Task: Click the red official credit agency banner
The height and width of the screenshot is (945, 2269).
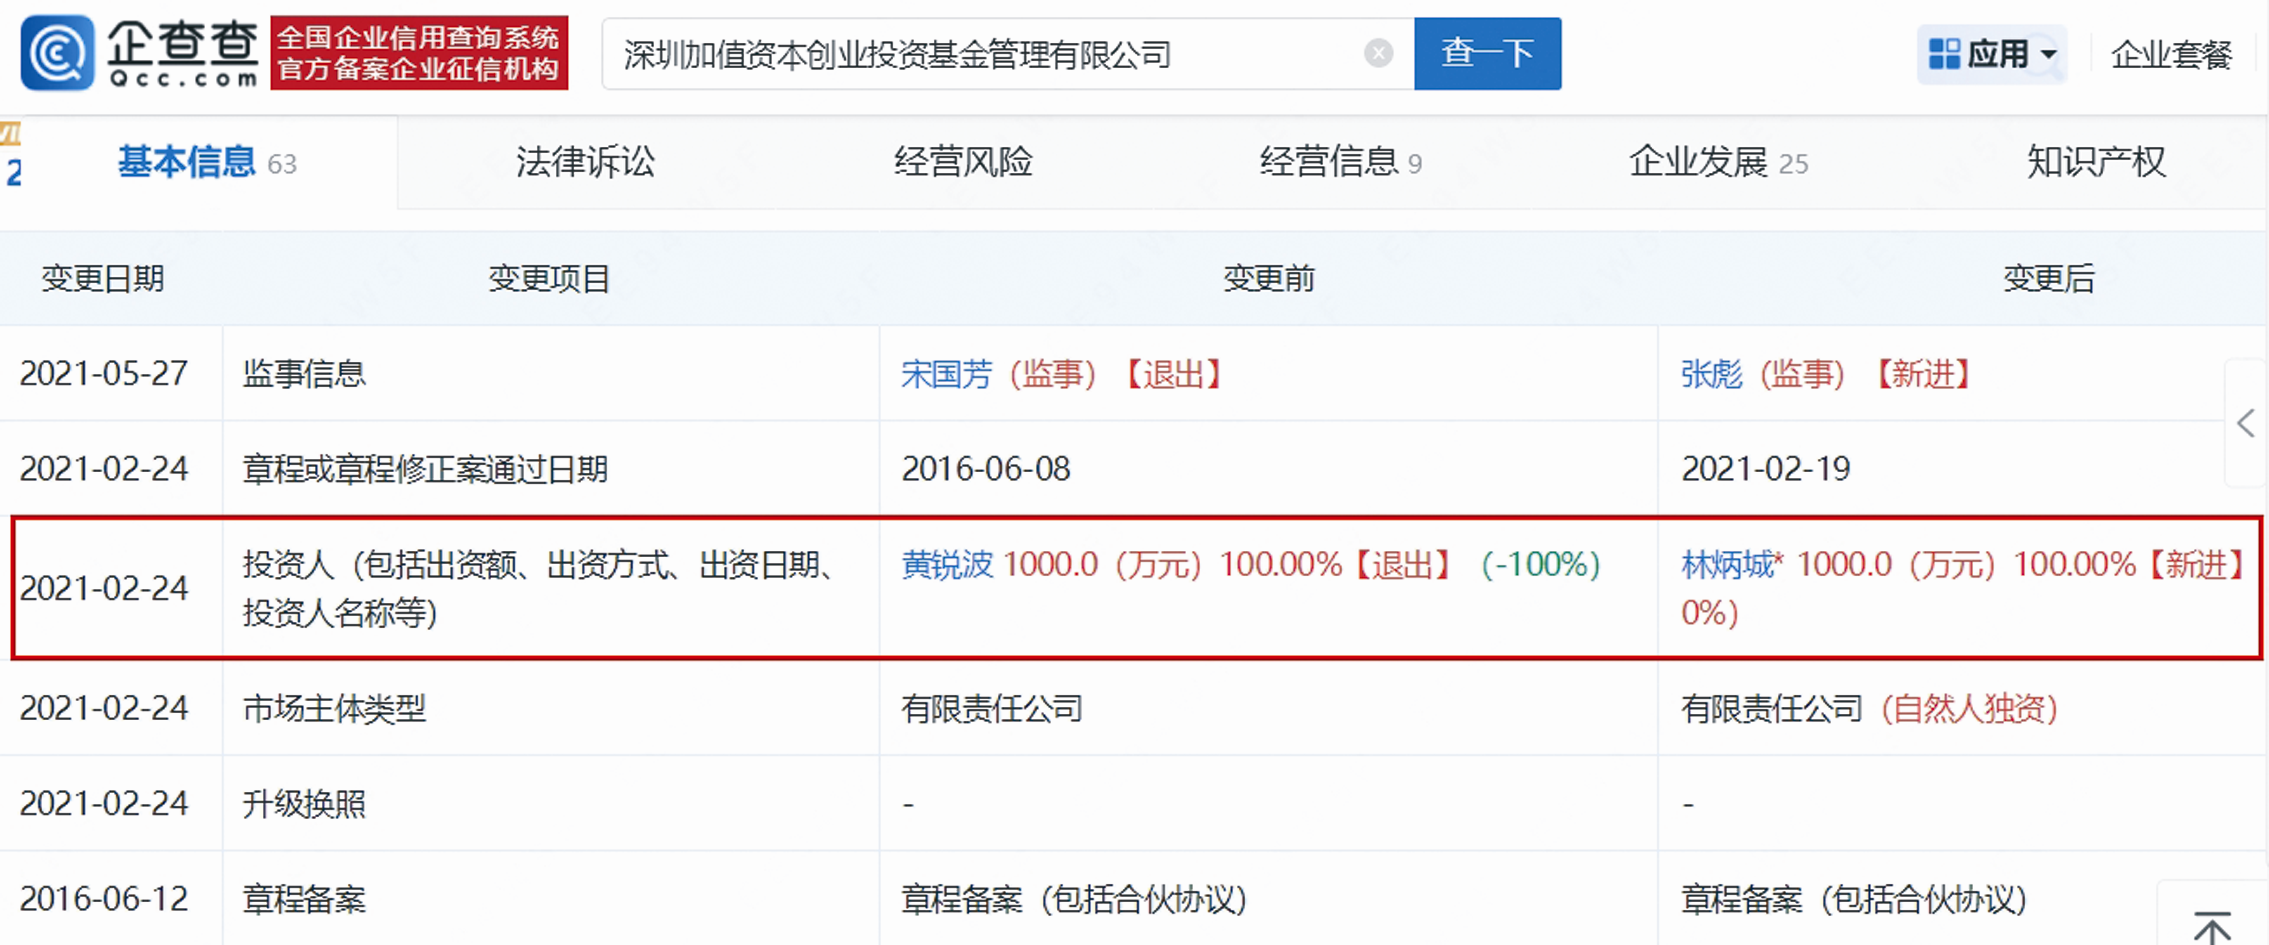Action: click(419, 53)
